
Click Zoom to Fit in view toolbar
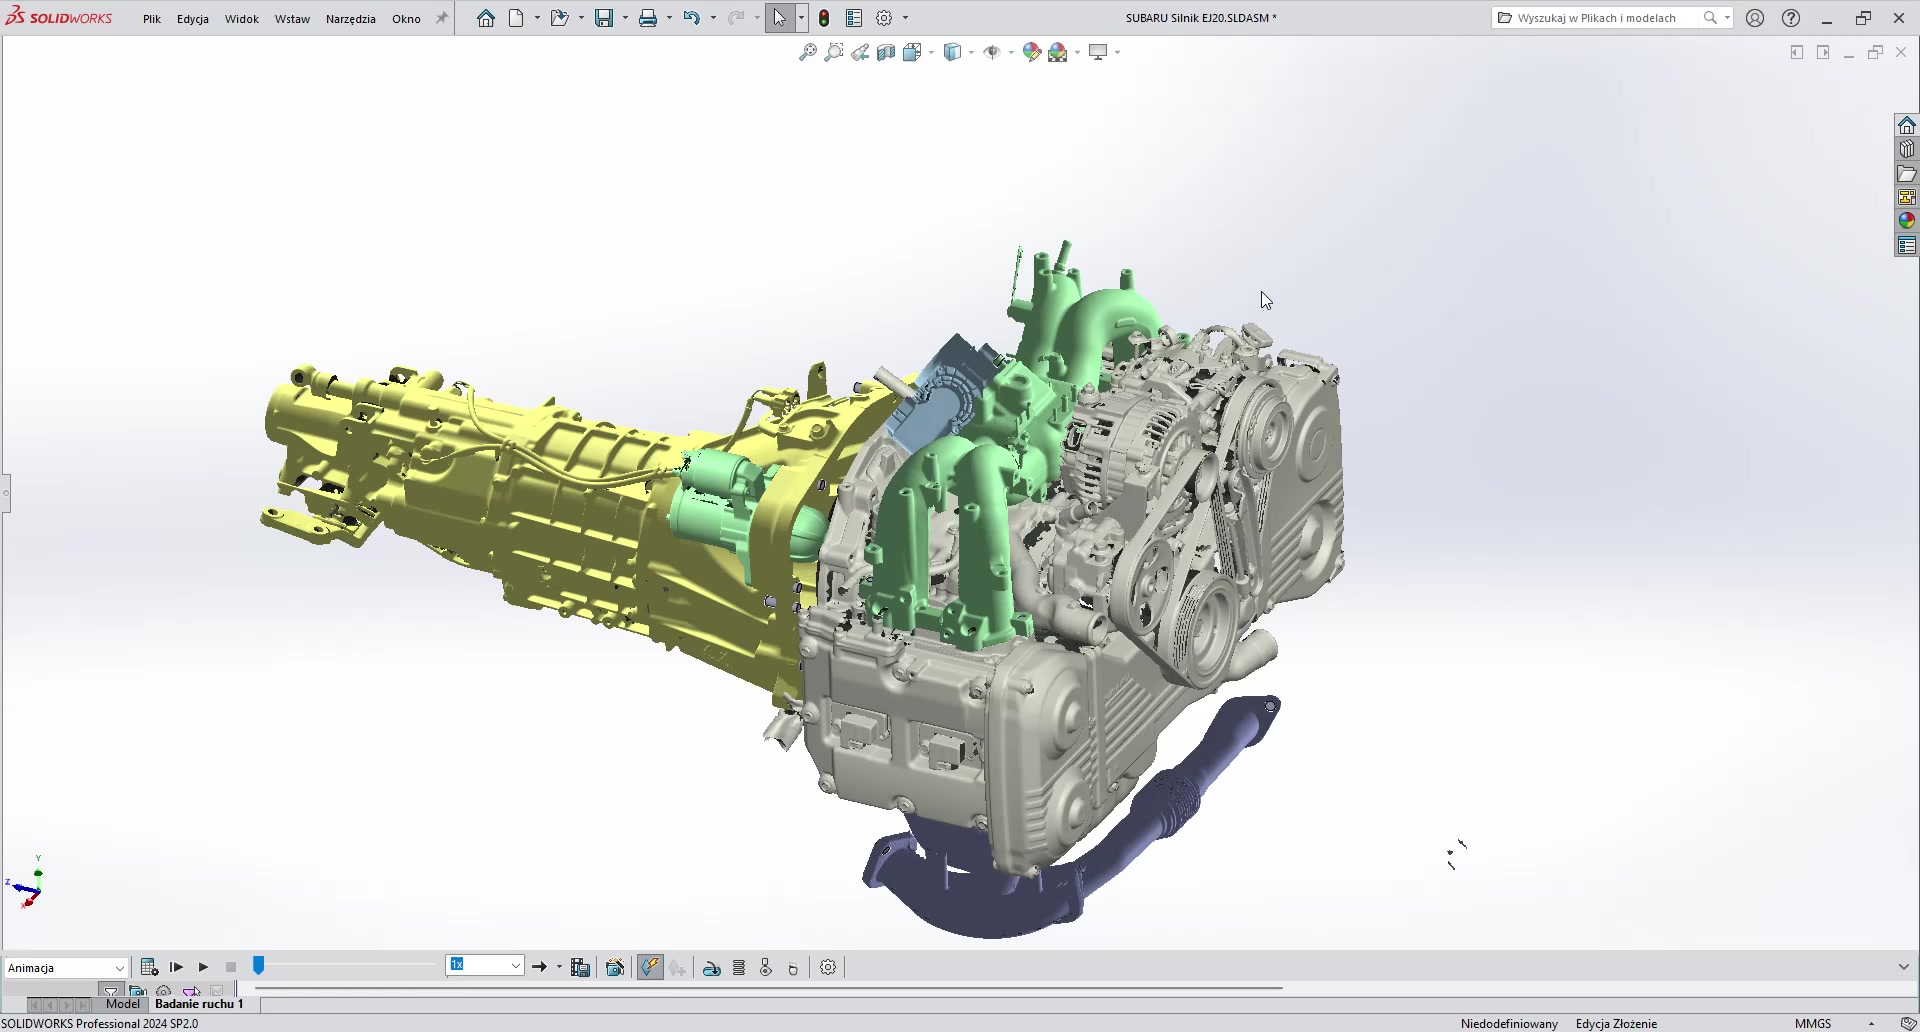point(808,52)
